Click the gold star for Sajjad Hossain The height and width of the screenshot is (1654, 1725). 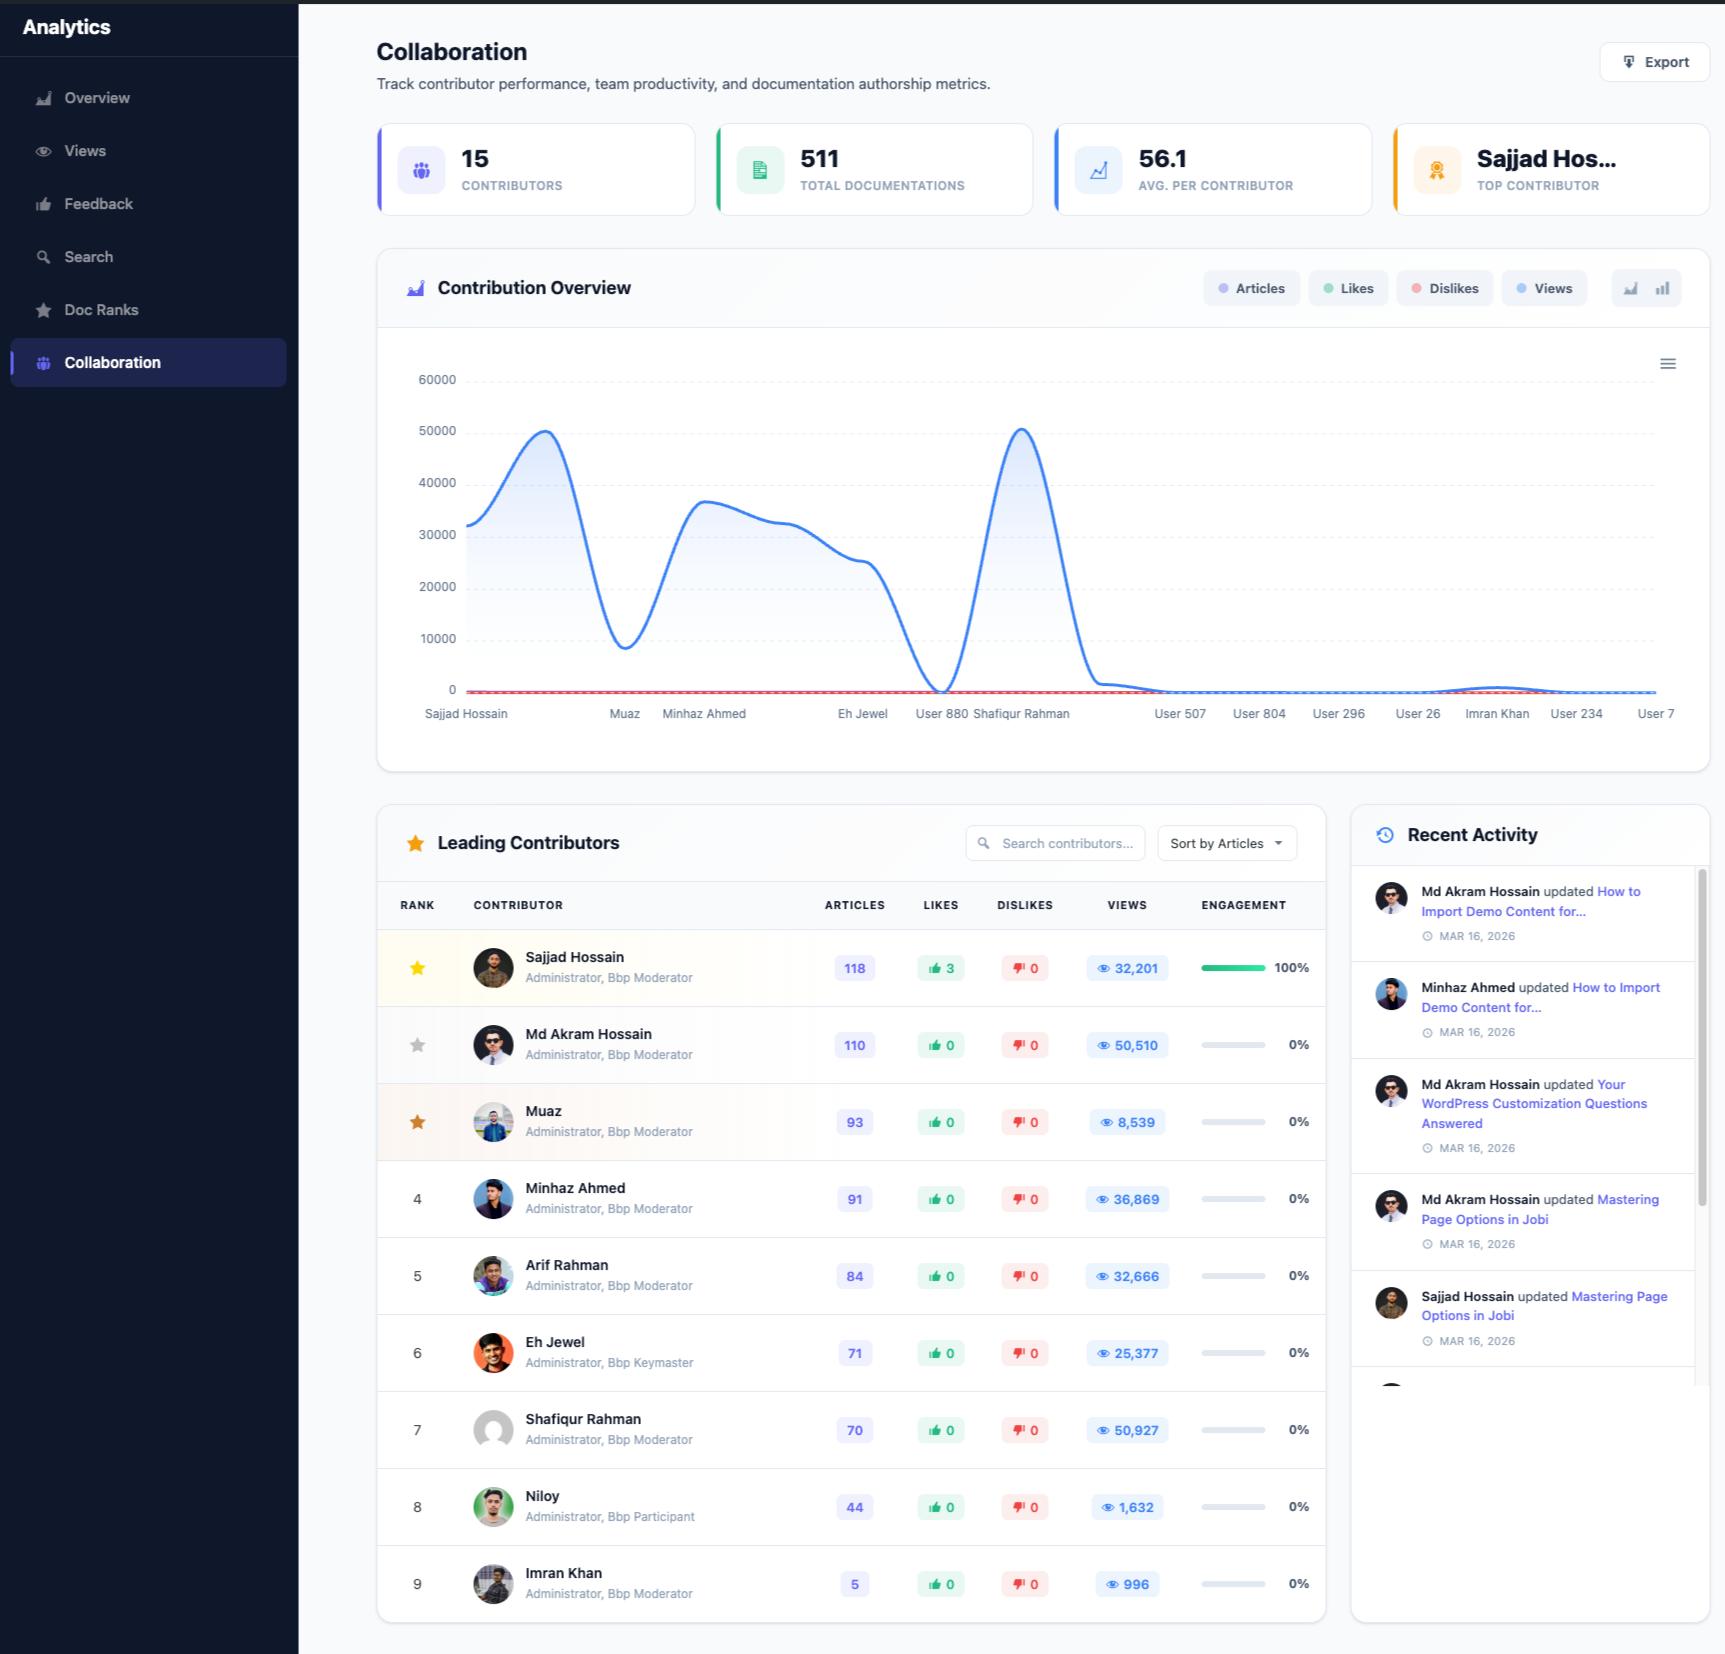pos(417,968)
